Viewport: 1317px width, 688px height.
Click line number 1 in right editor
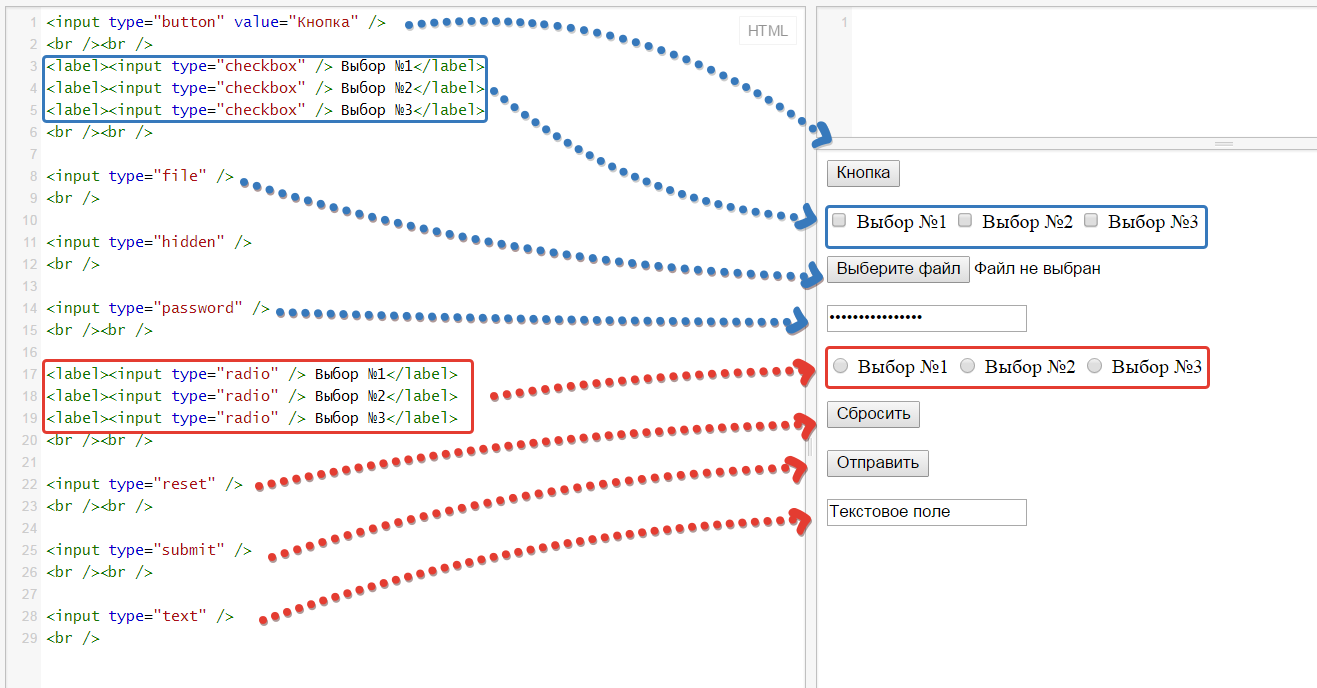point(845,22)
